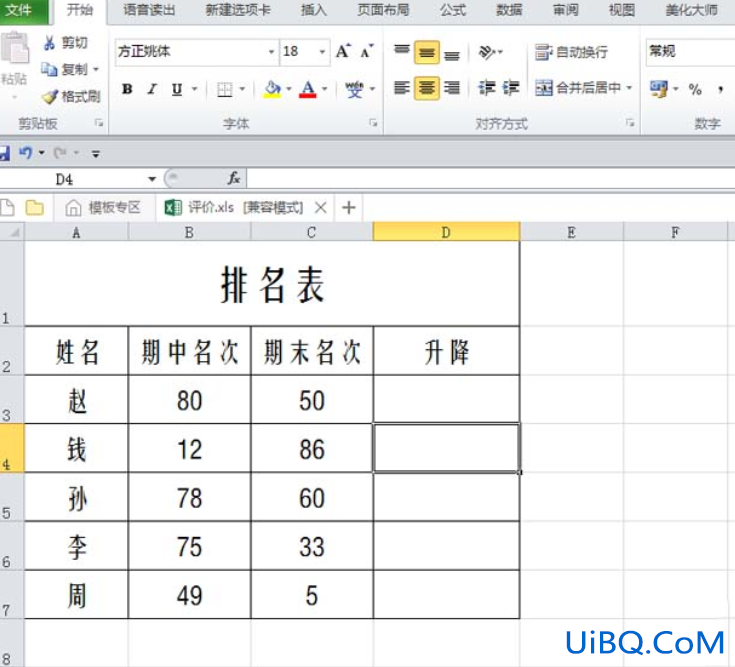Viewport: 735px width, 667px height.
Task: Toggle auto wrap text
Action: 571,52
